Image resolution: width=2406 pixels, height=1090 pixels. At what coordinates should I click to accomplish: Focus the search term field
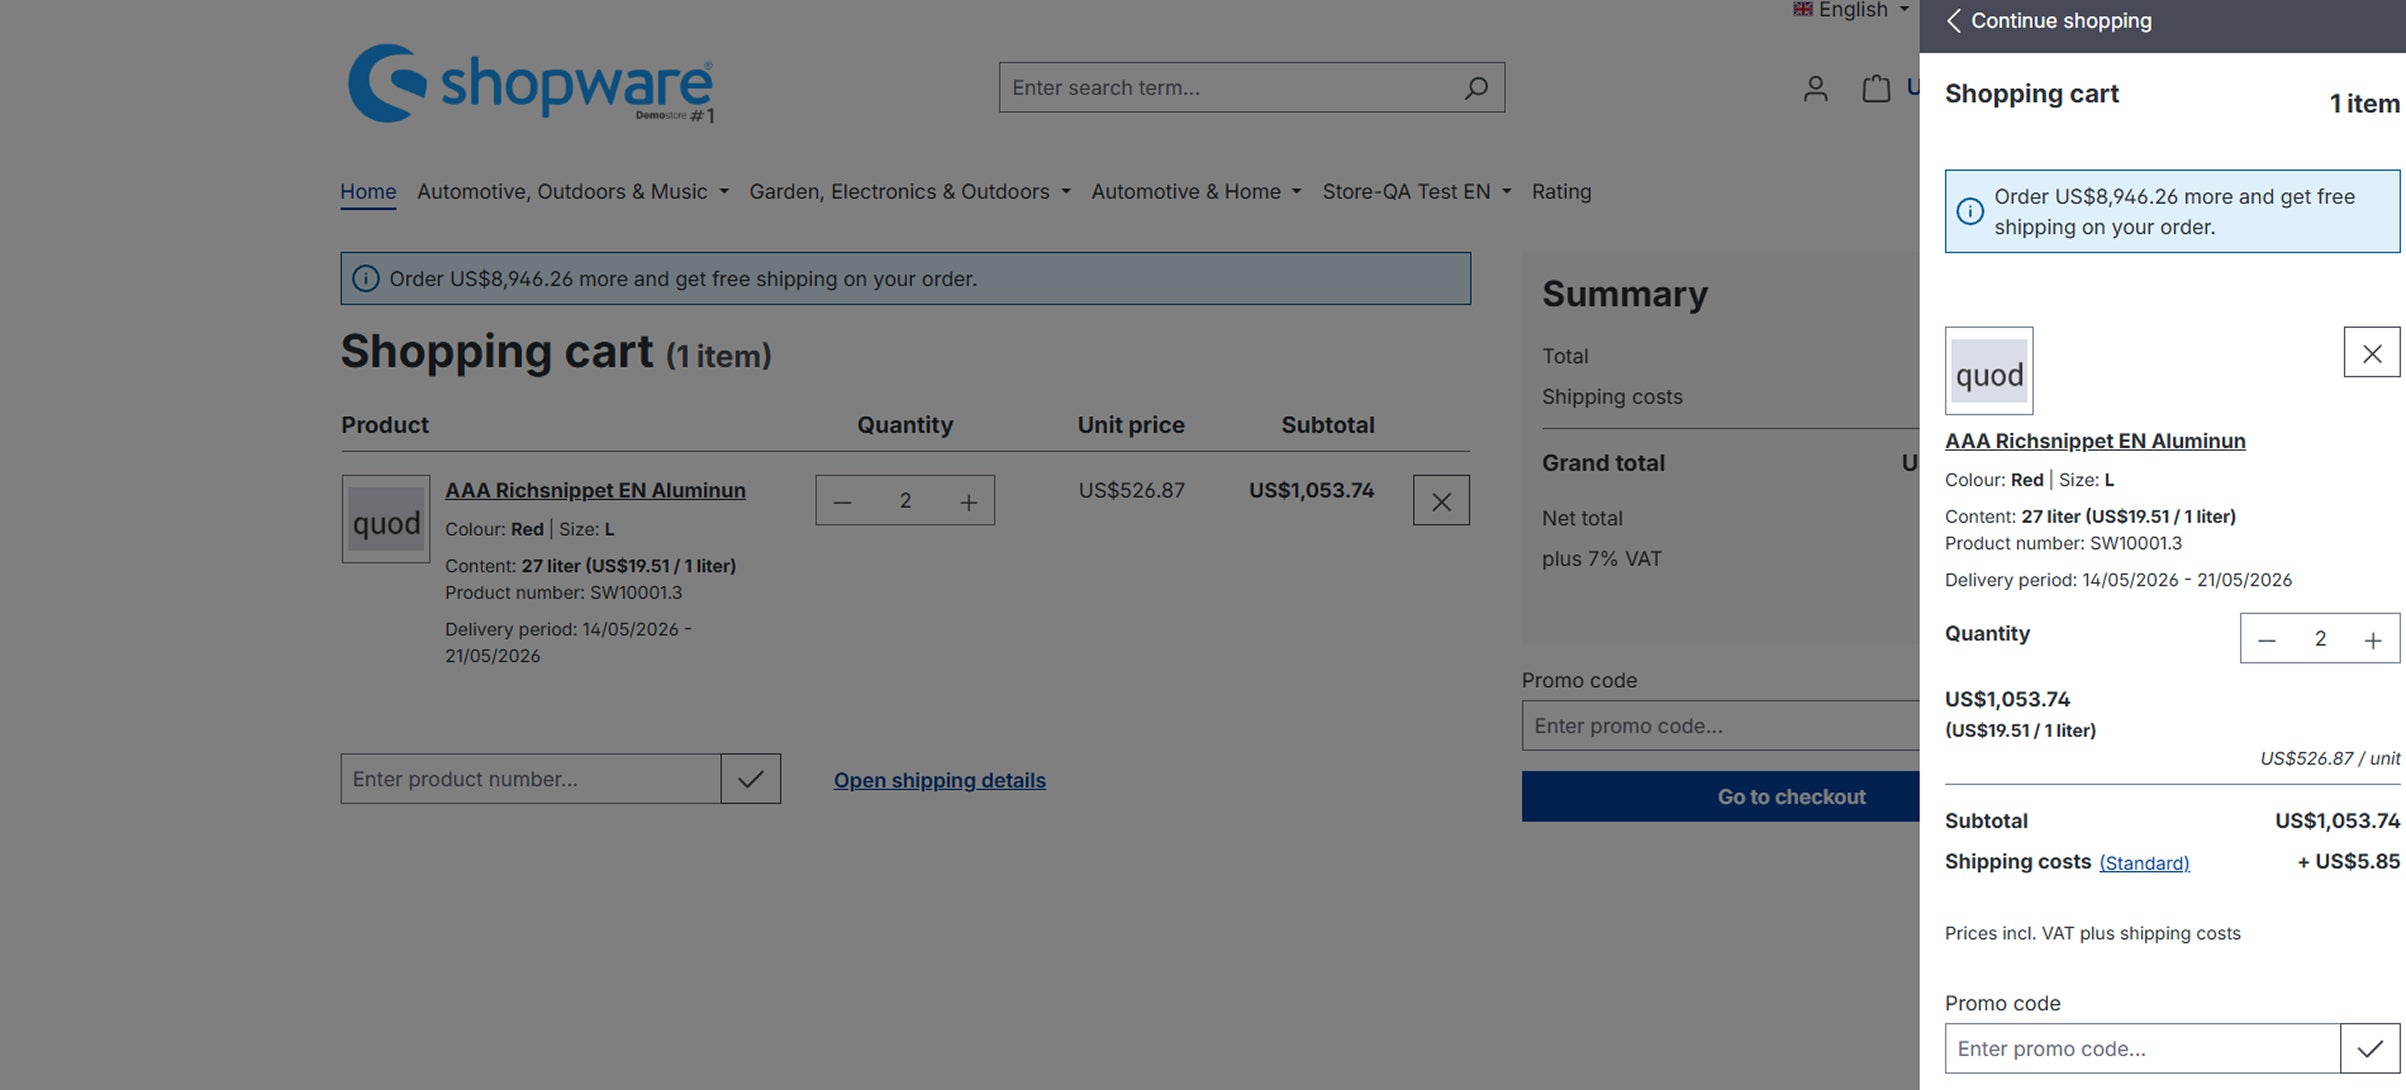(x=1225, y=88)
